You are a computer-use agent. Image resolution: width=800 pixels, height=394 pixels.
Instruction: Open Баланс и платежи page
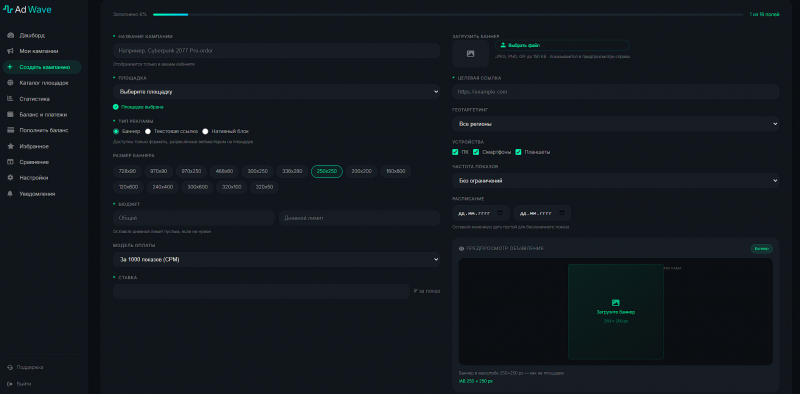[x=42, y=114]
